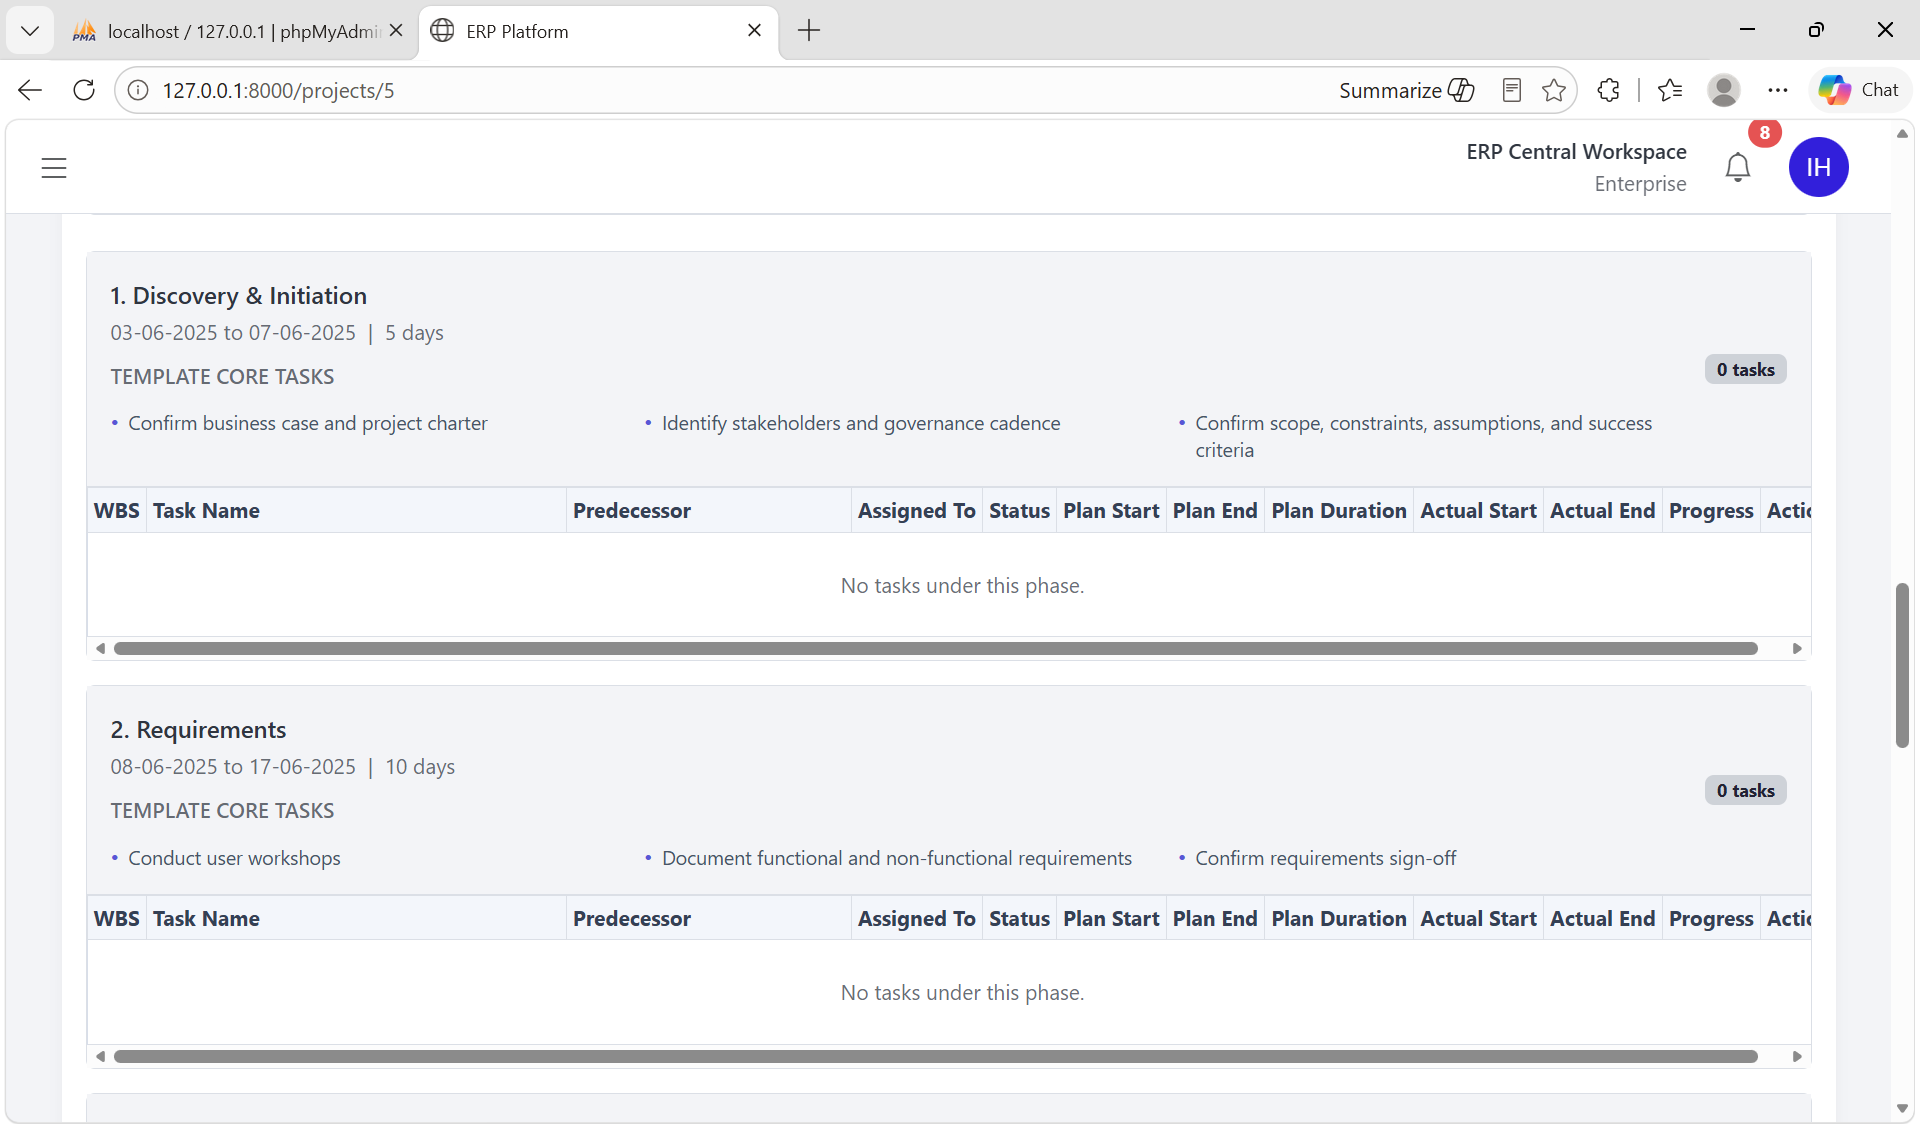Click WBS header in Requirements table

[x=116, y=919]
